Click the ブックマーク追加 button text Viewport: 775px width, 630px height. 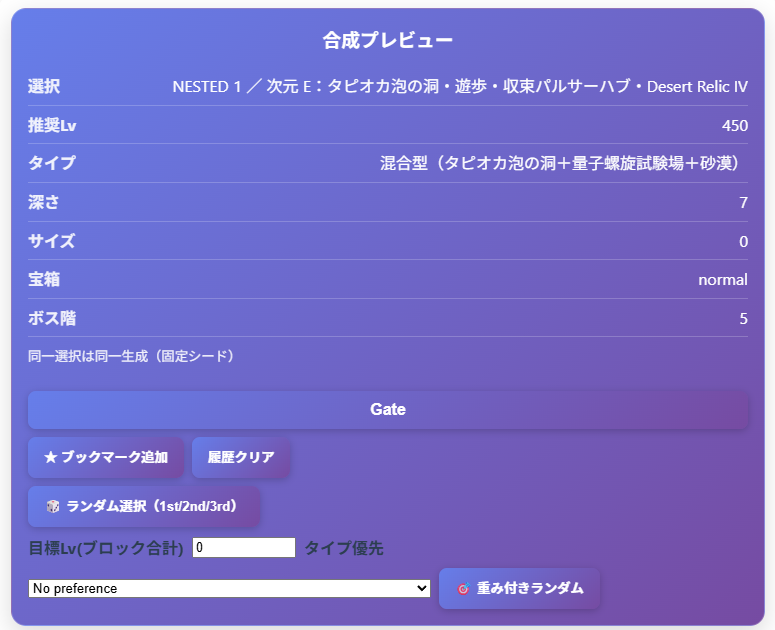tap(114, 457)
